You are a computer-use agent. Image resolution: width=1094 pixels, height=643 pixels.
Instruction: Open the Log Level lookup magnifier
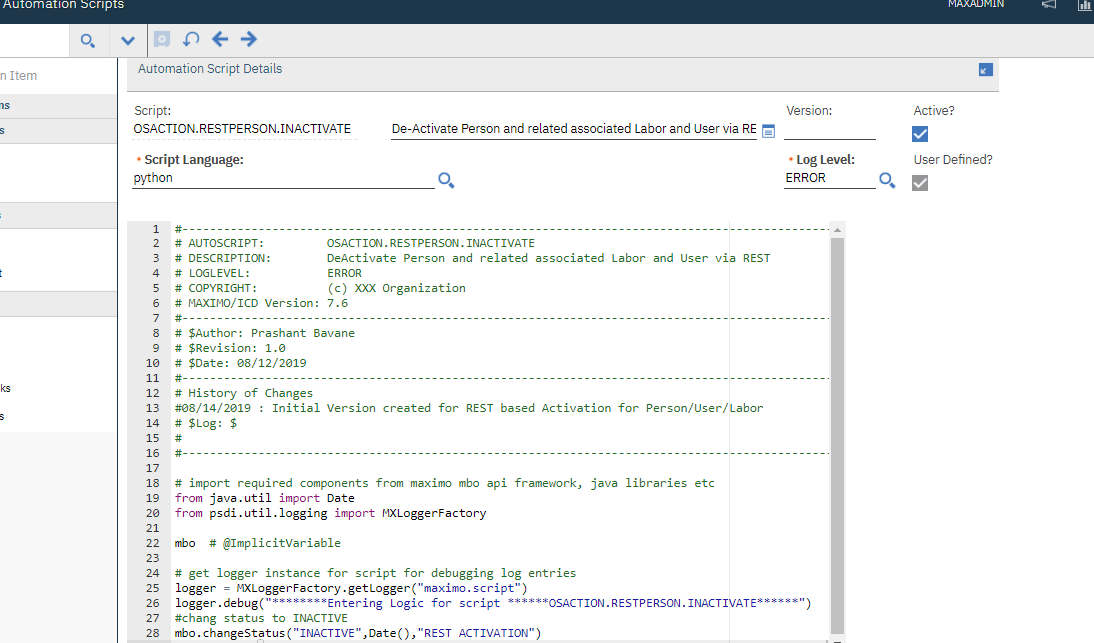click(x=886, y=180)
